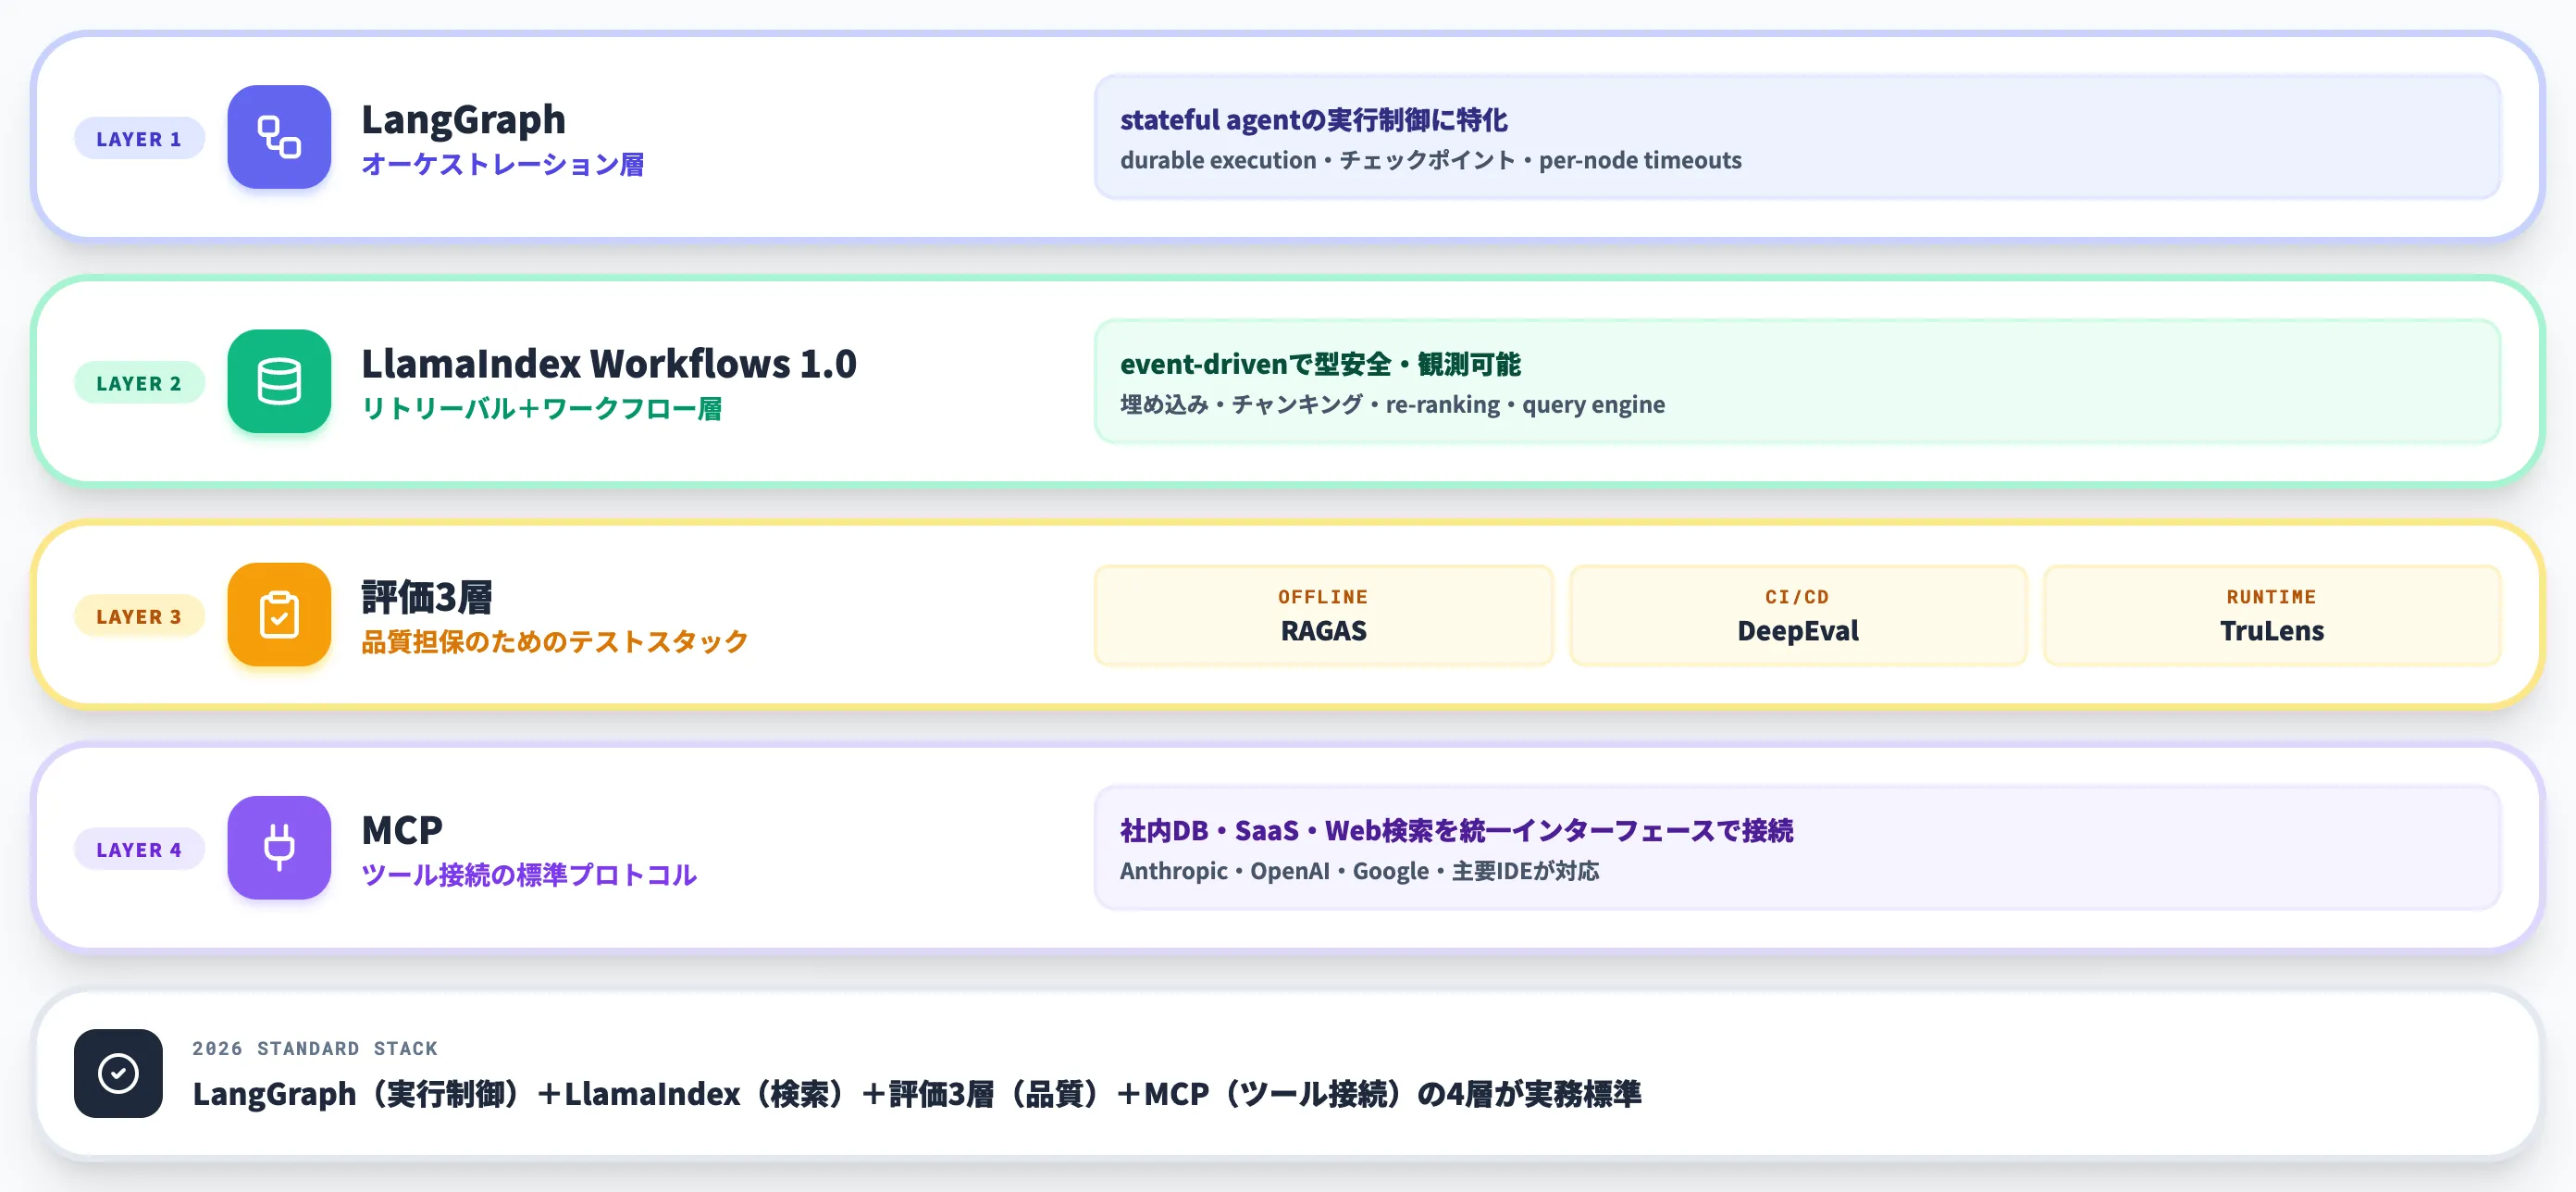Click the '2026 STANDARD STACK' label
Screen dimensions: 2576x1192
[x=315, y=1048]
